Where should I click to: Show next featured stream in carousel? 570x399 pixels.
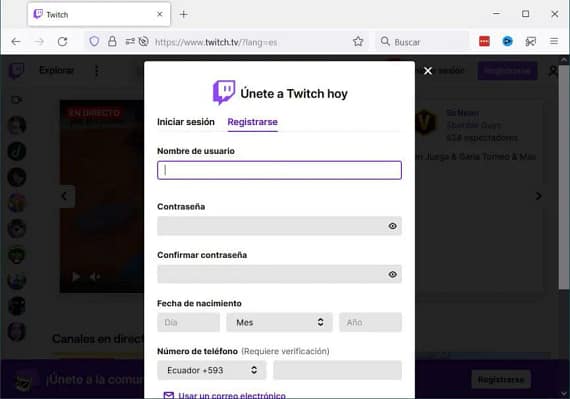(x=539, y=196)
